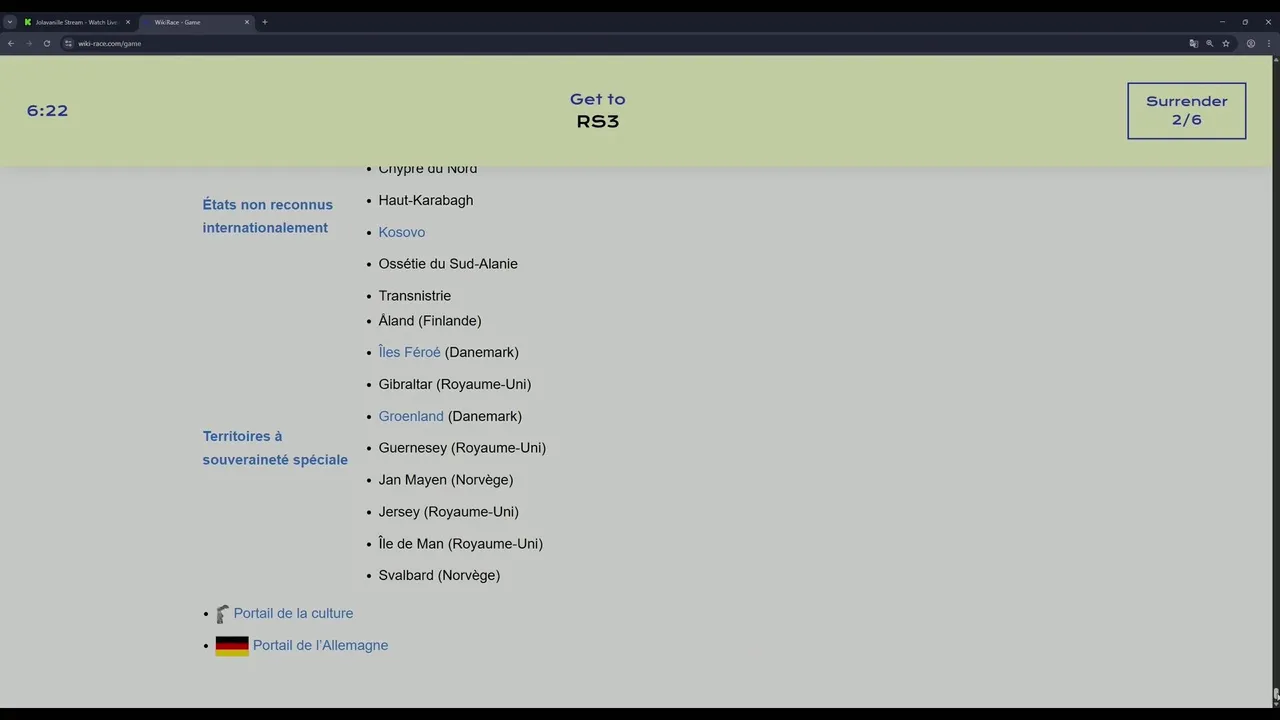Click Gibraltar (Royaume-Uni) entry
1280x720 pixels.
[455, 384]
